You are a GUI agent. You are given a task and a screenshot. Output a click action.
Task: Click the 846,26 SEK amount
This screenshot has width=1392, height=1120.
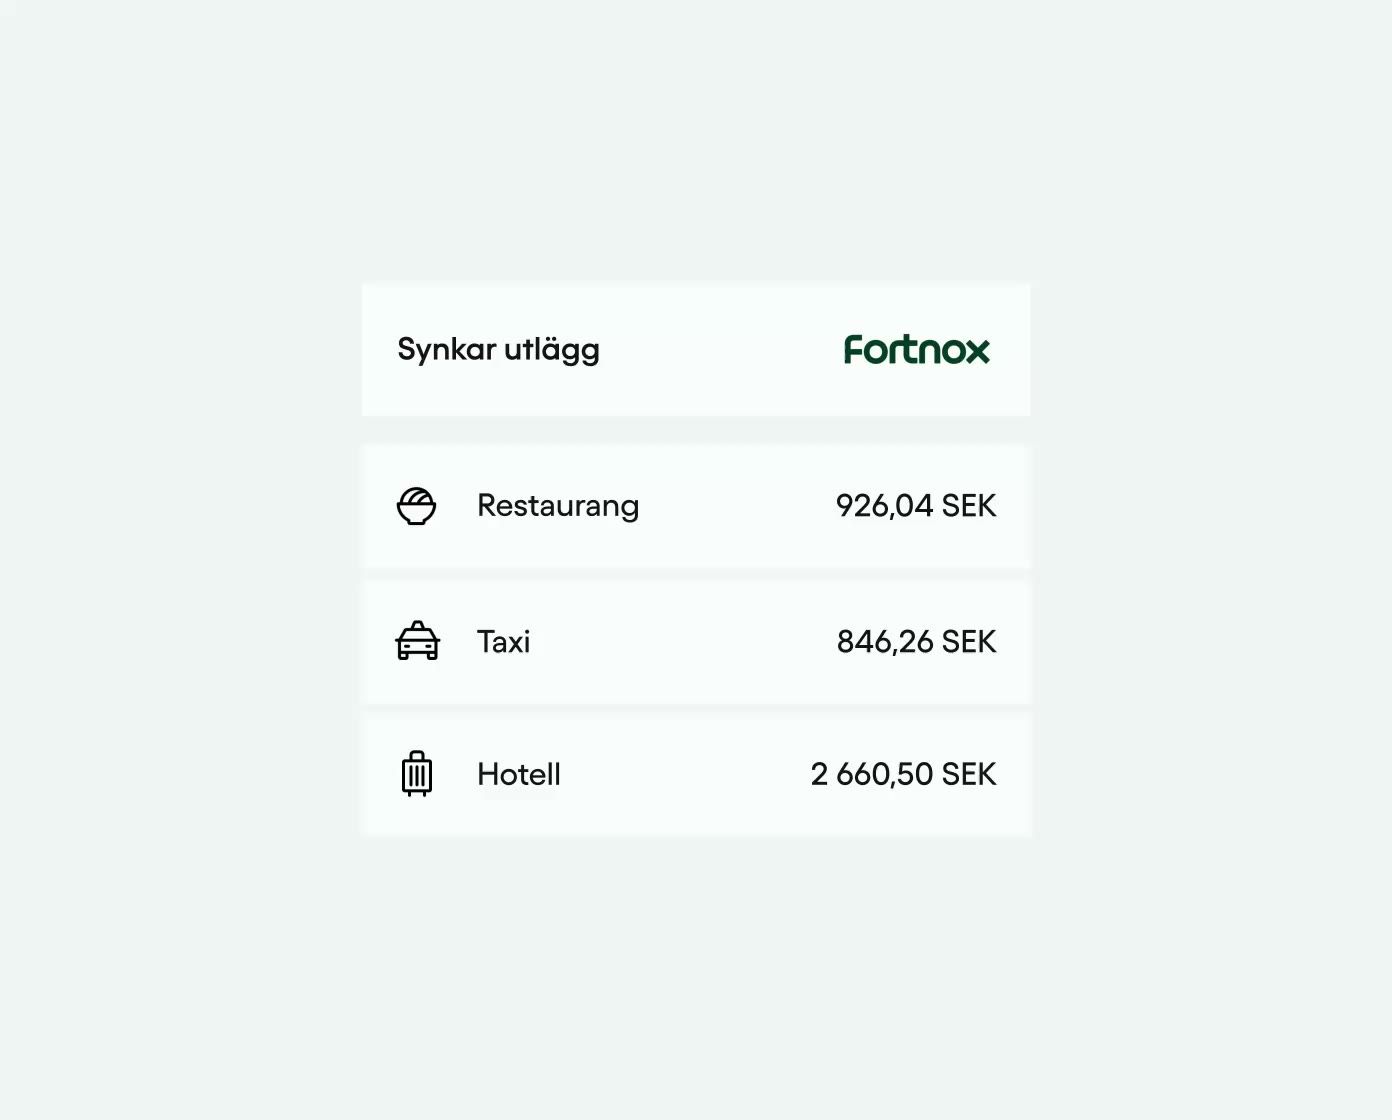(x=916, y=641)
